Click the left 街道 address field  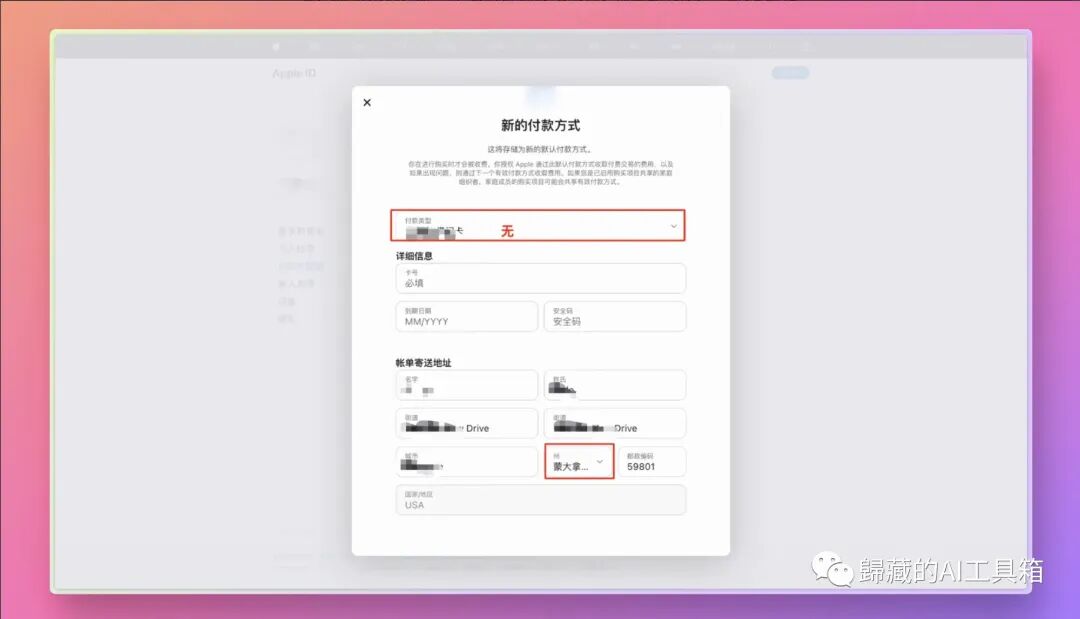point(466,423)
